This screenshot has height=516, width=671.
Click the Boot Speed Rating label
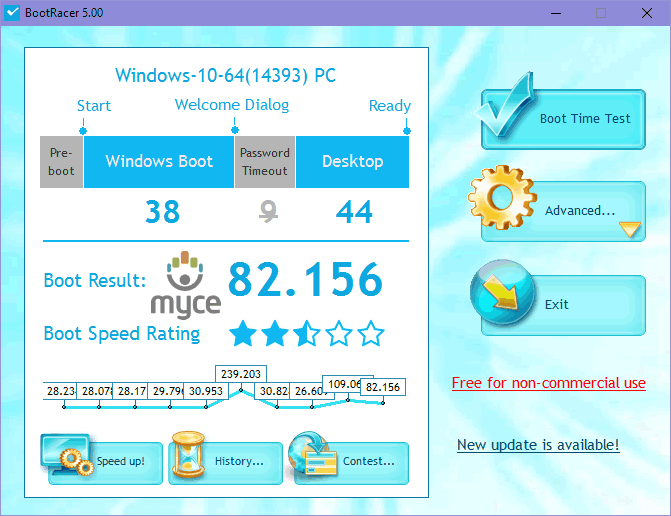[122, 334]
